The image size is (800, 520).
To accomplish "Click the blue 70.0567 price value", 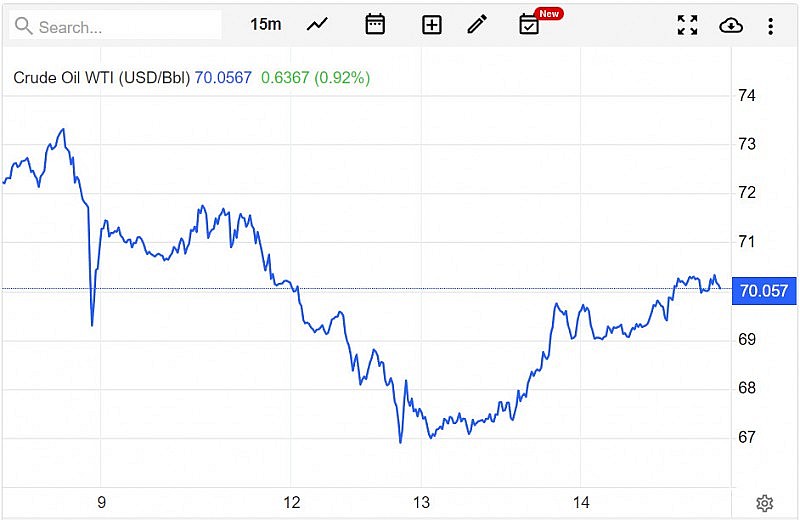I will [x=223, y=77].
